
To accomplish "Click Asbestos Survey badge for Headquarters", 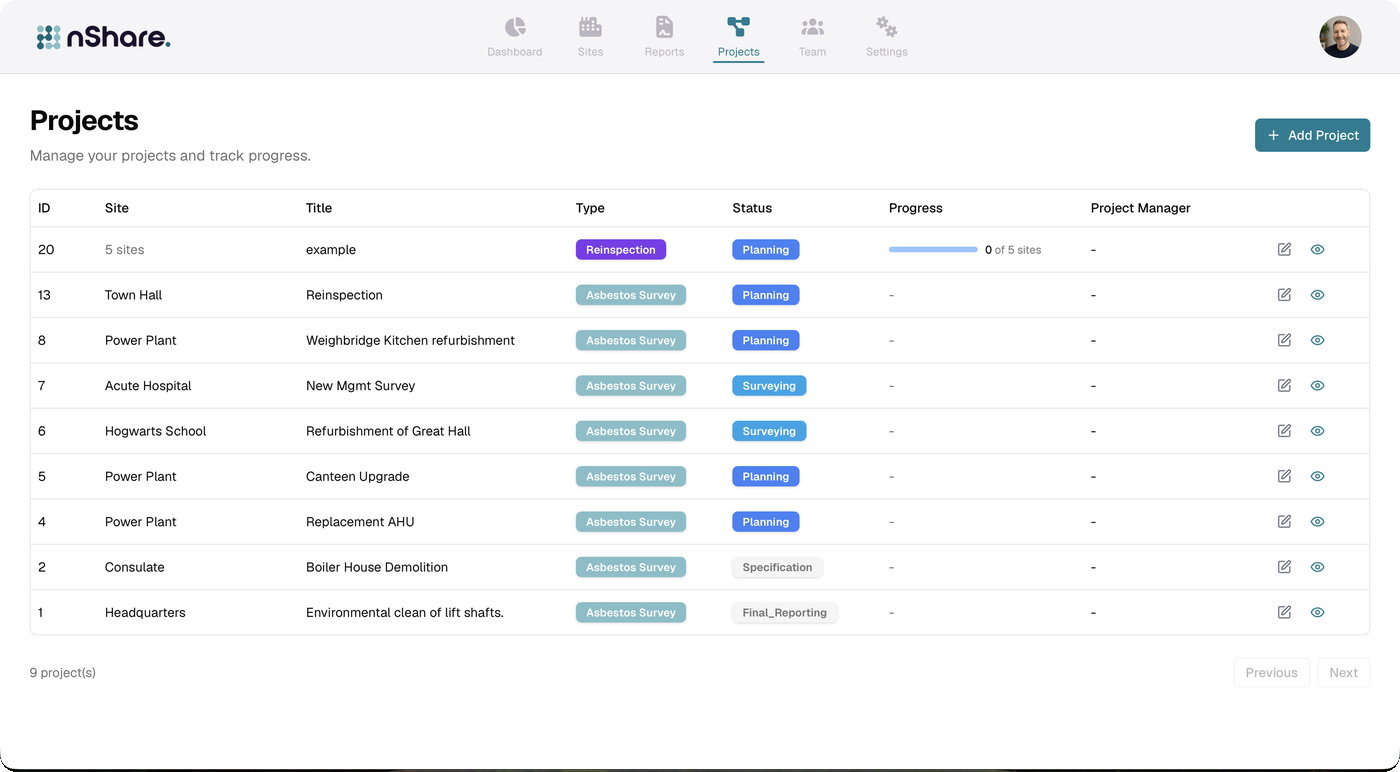I will (x=630, y=612).
